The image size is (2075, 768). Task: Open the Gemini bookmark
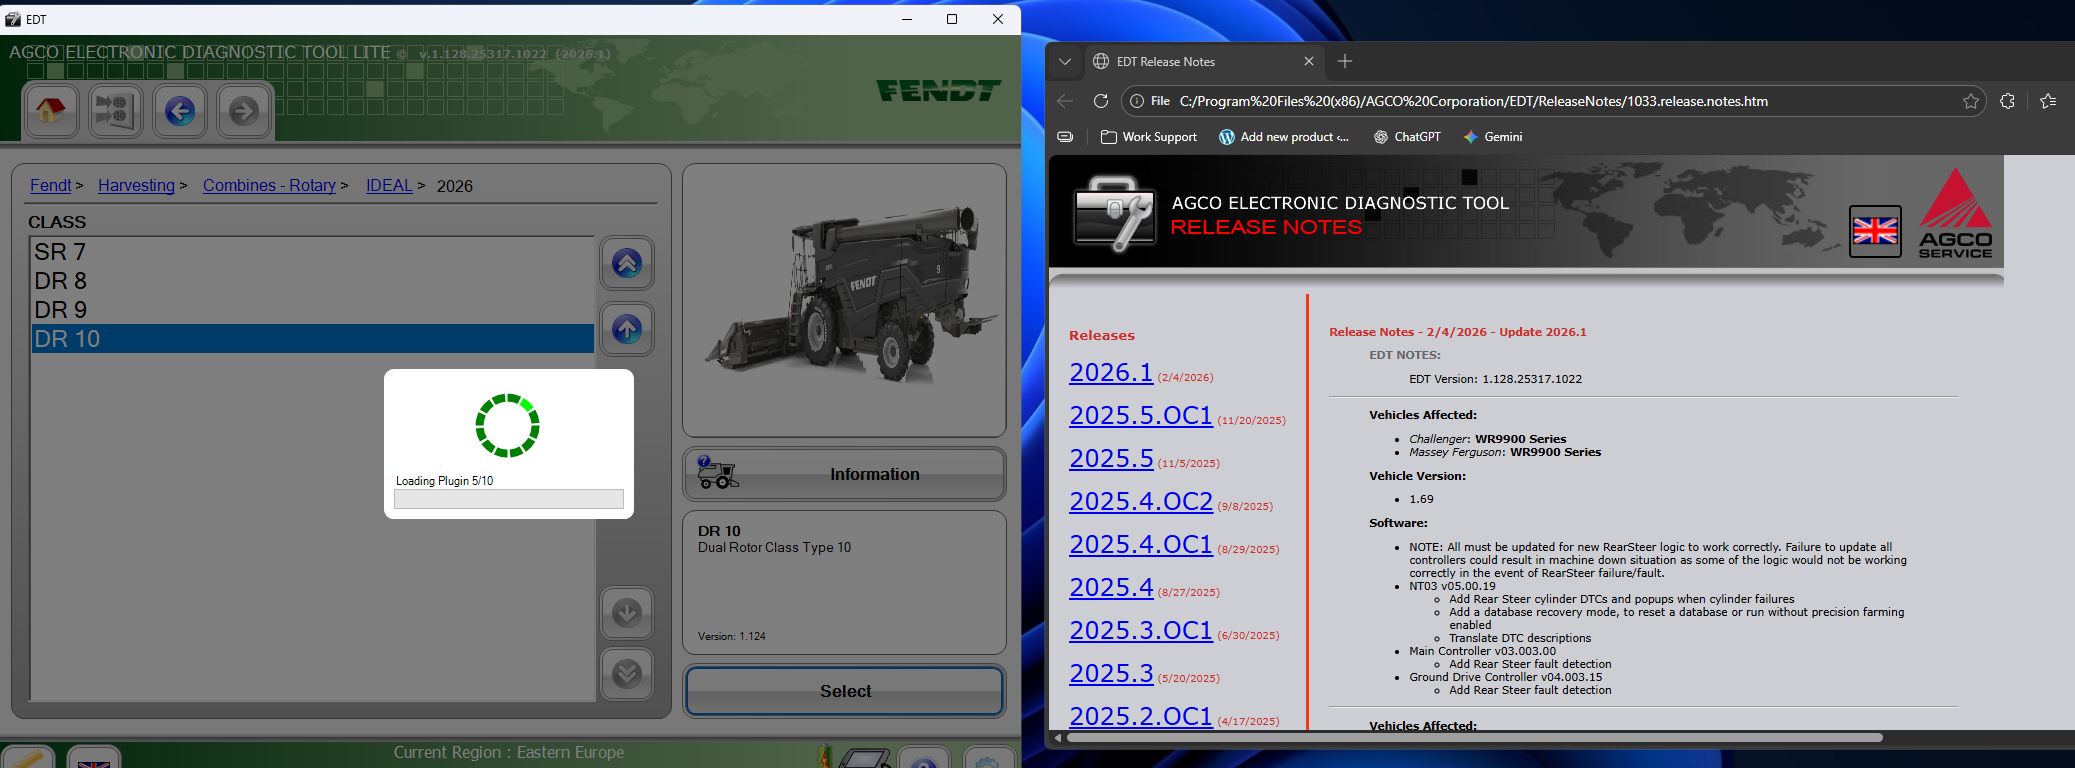pos(1493,137)
